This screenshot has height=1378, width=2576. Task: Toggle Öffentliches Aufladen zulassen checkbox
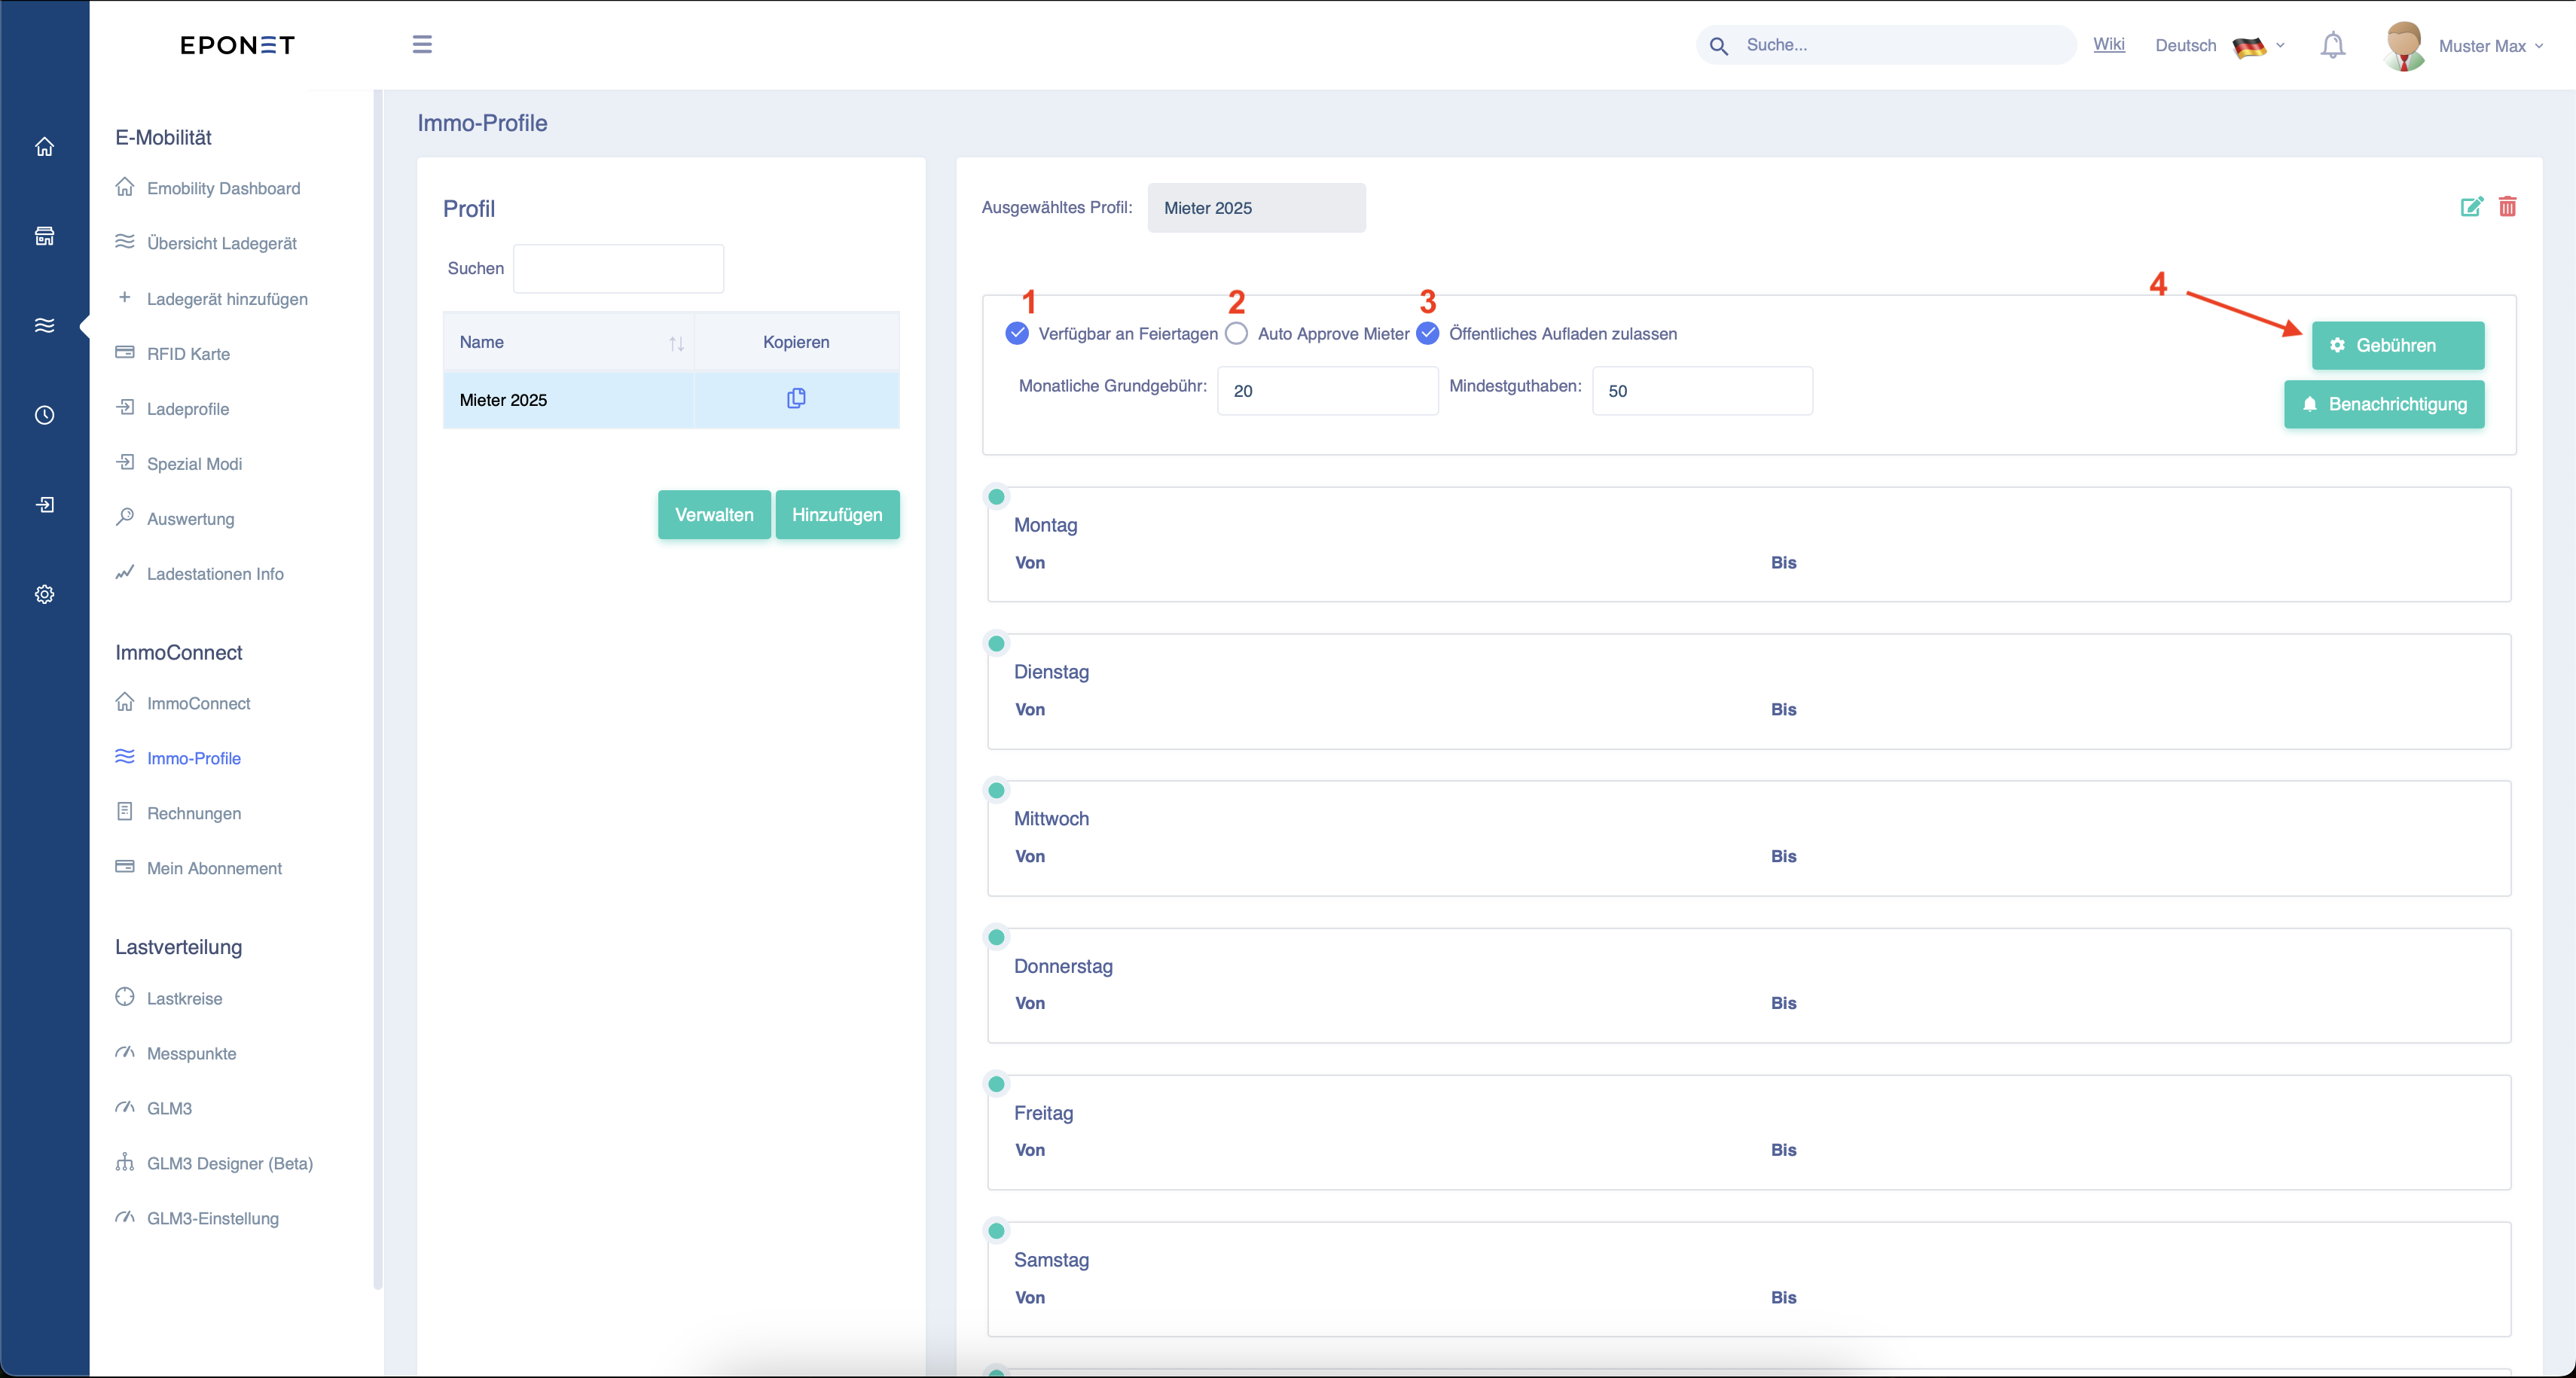(1428, 333)
